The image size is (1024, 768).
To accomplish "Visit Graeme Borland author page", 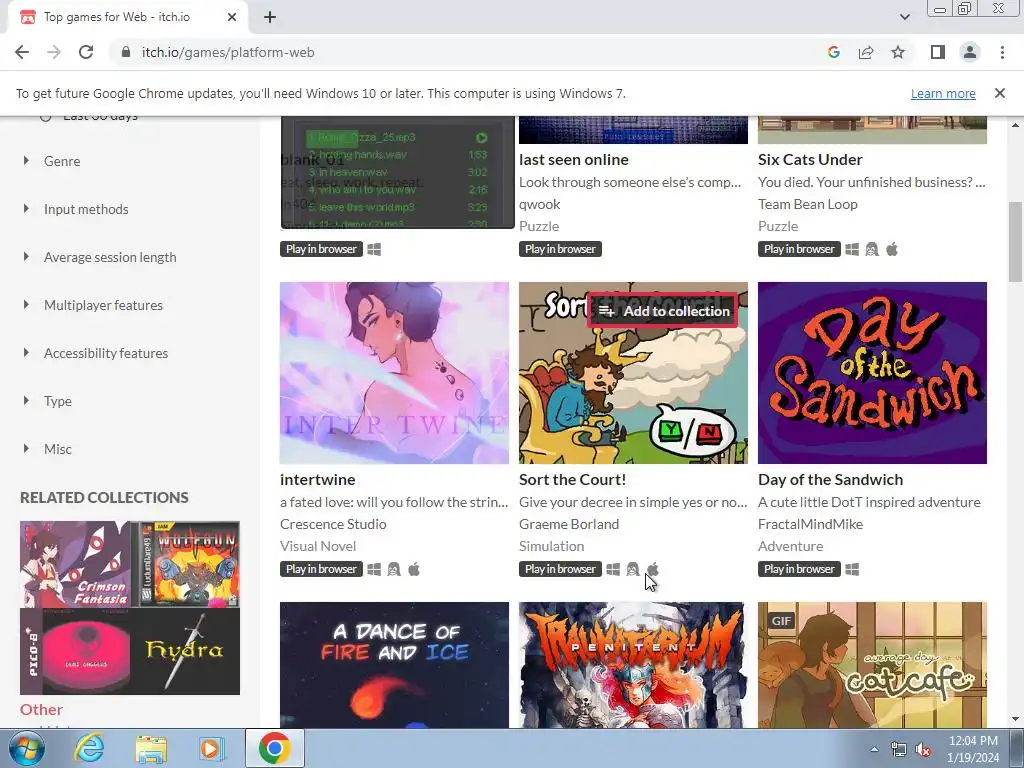I will coord(569,524).
